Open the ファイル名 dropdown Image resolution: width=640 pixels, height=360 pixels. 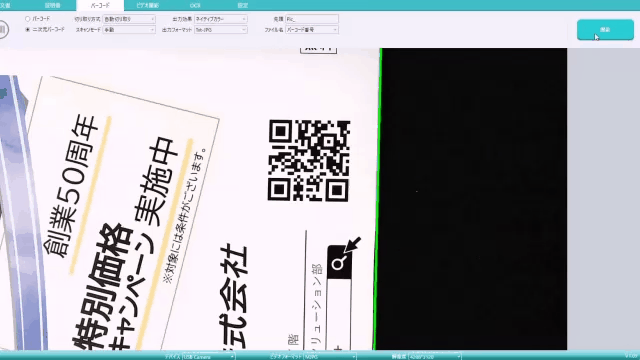click(312, 30)
